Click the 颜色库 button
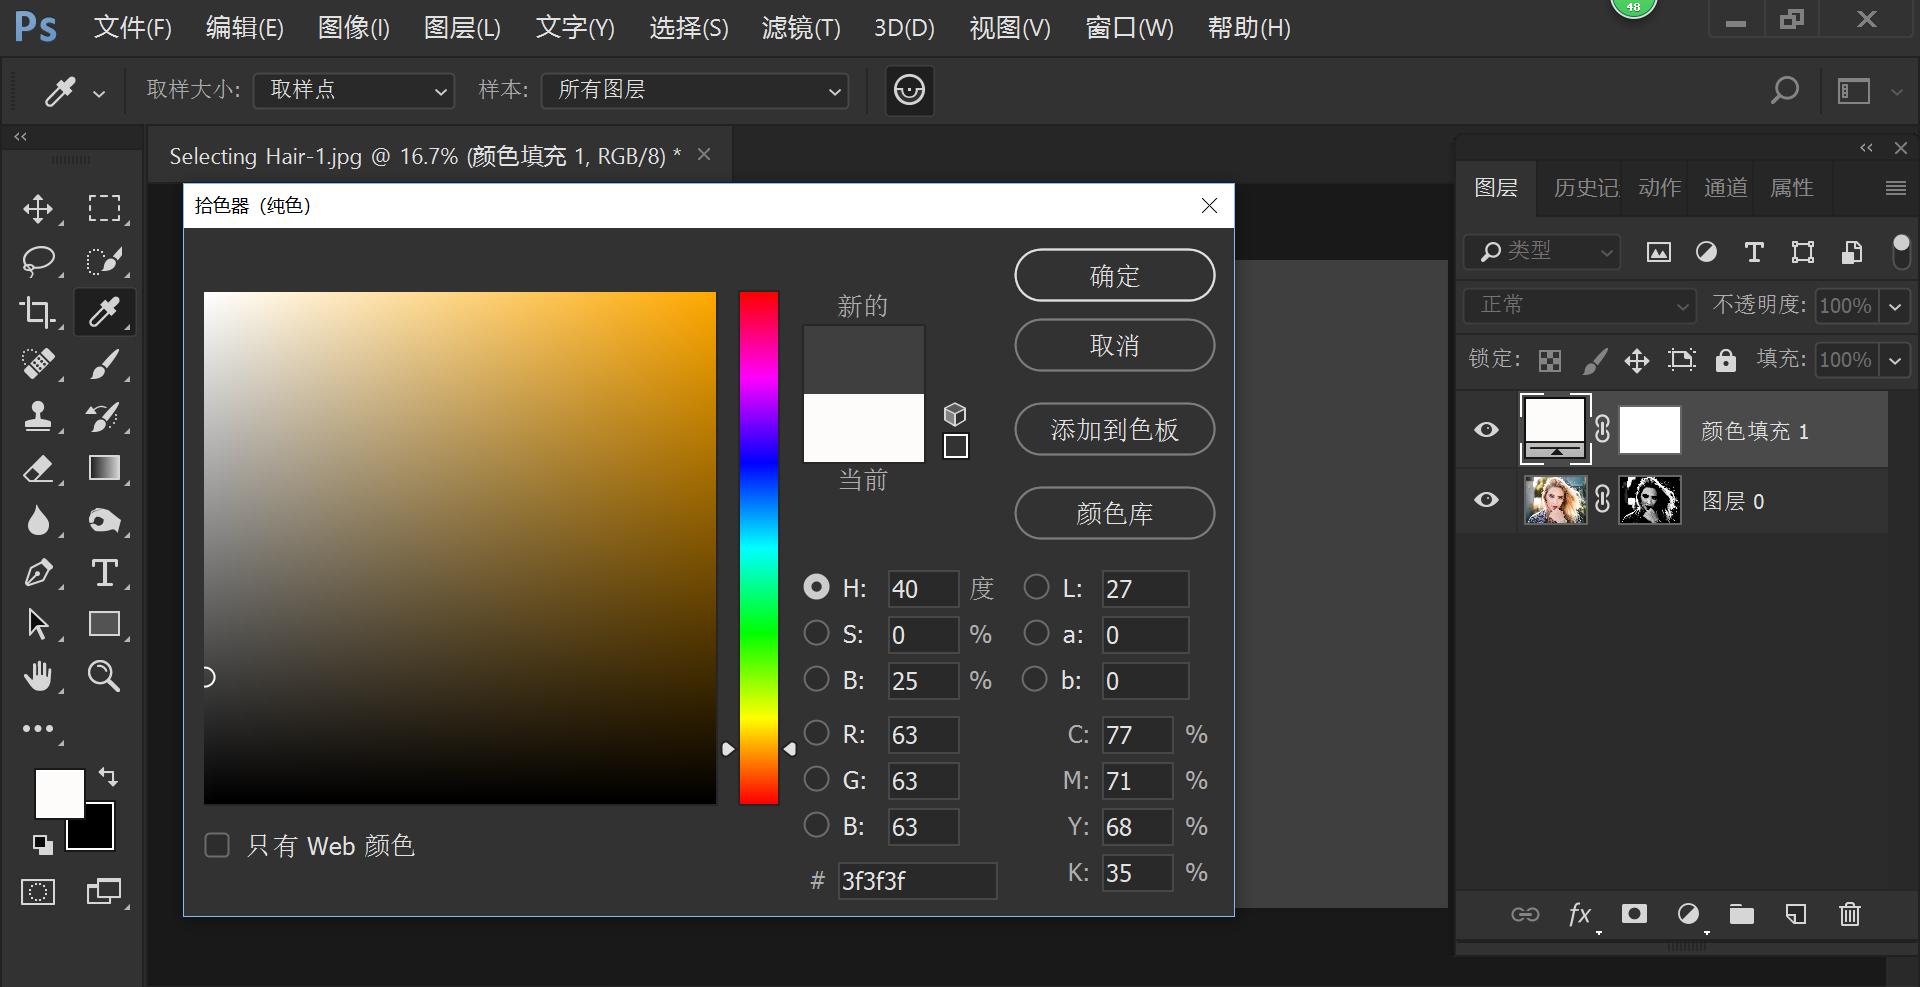The image size is (1920, 987). (x=1113, y=513)
